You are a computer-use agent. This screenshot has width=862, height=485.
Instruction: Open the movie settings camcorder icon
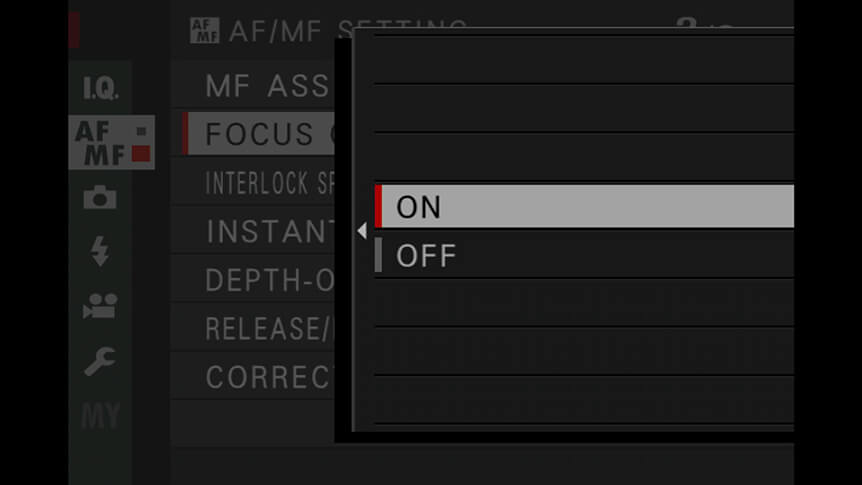100,306
